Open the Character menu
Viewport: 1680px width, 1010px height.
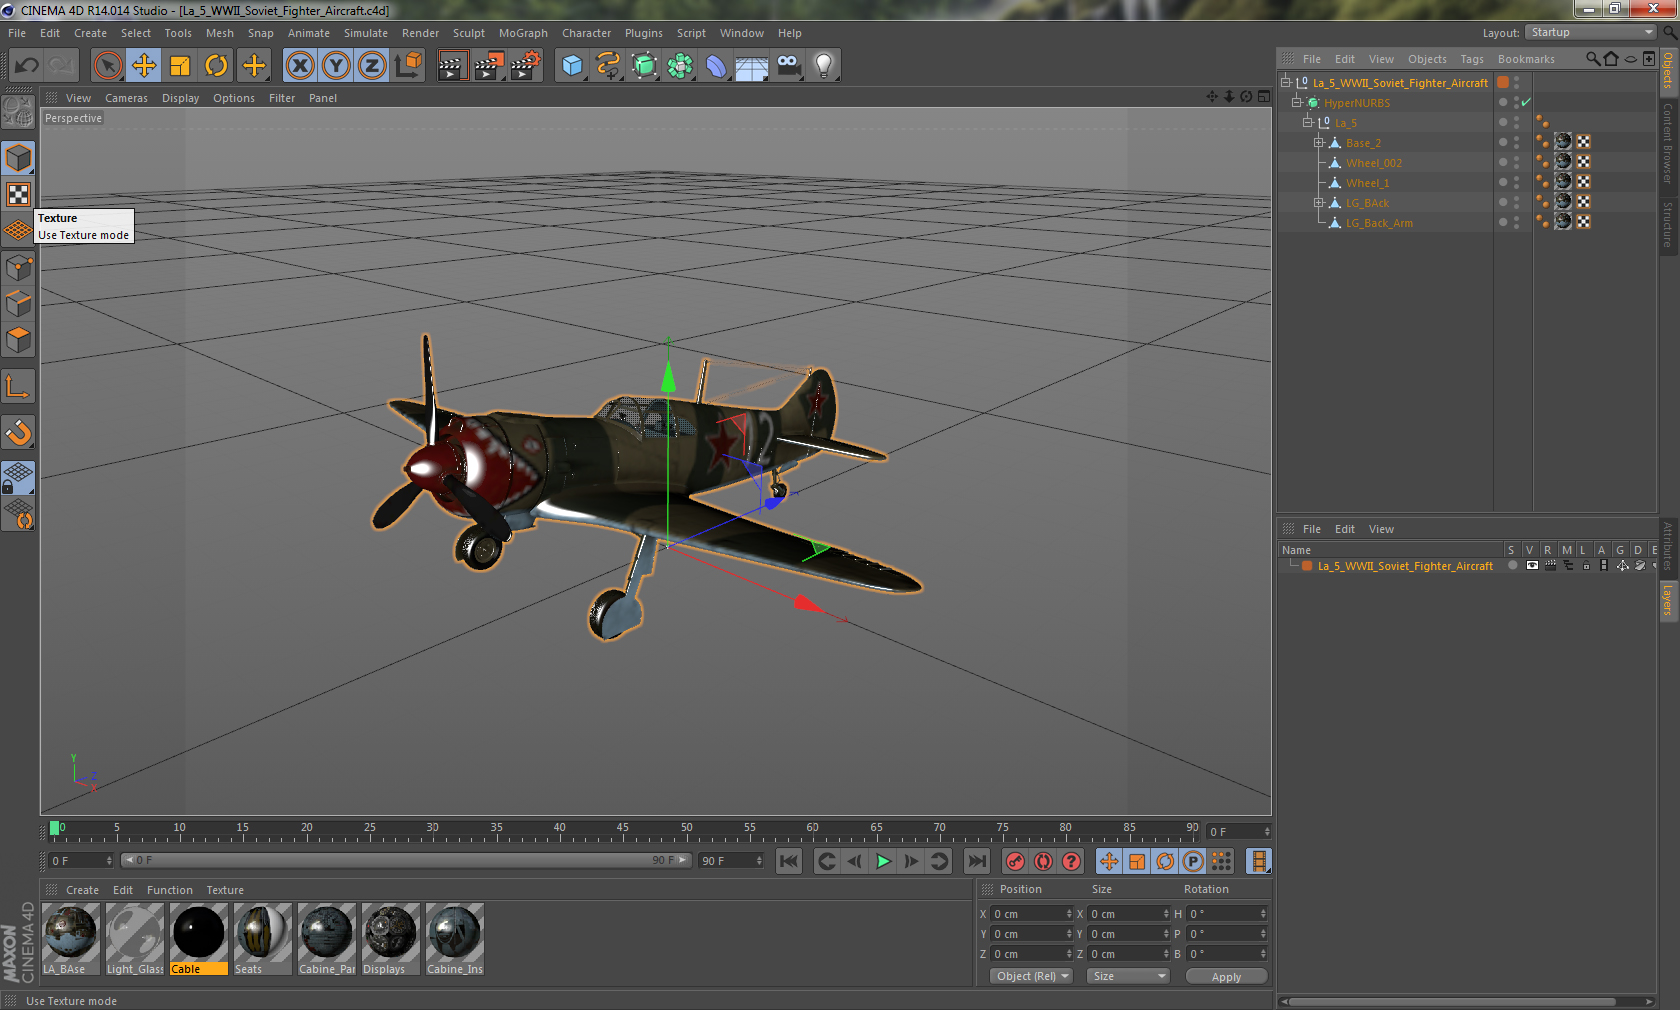tap(586, 33)
